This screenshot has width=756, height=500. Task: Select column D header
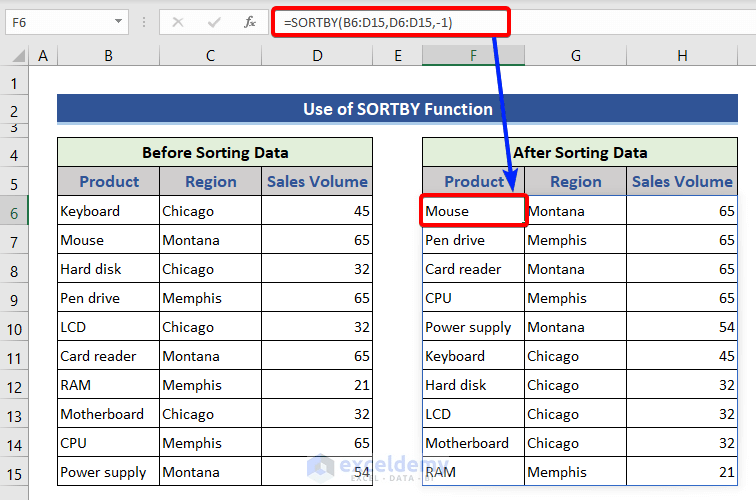tap(317, 56)
